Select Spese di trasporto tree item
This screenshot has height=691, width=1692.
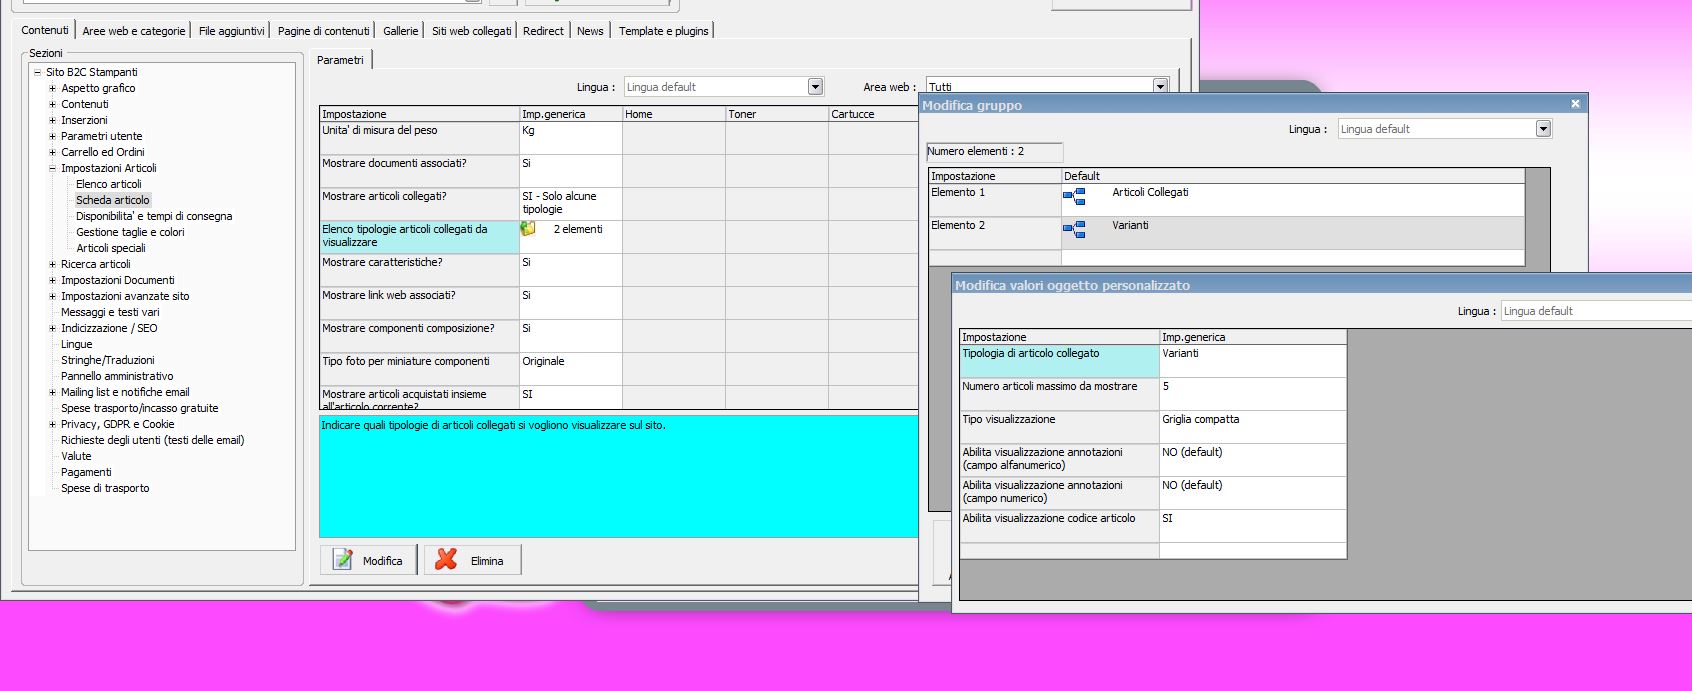(105, 488)
